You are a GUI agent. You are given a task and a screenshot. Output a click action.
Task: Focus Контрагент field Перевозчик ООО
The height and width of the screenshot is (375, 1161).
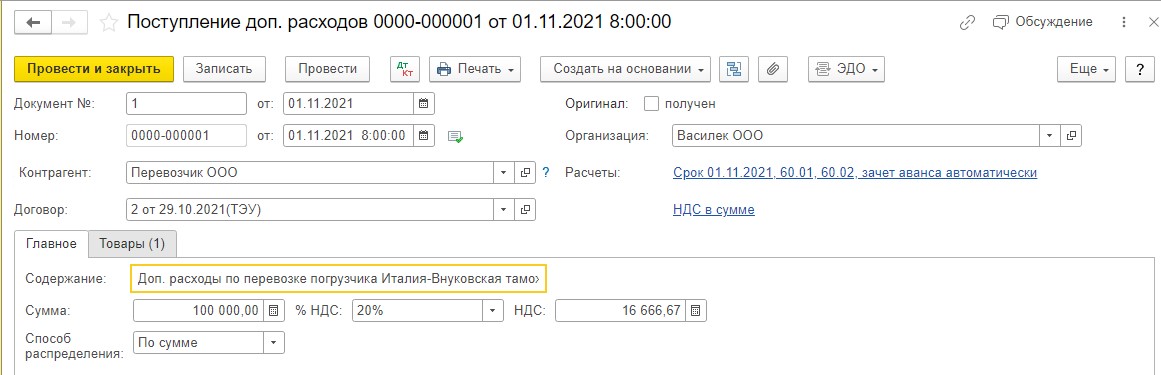point(310,173)
